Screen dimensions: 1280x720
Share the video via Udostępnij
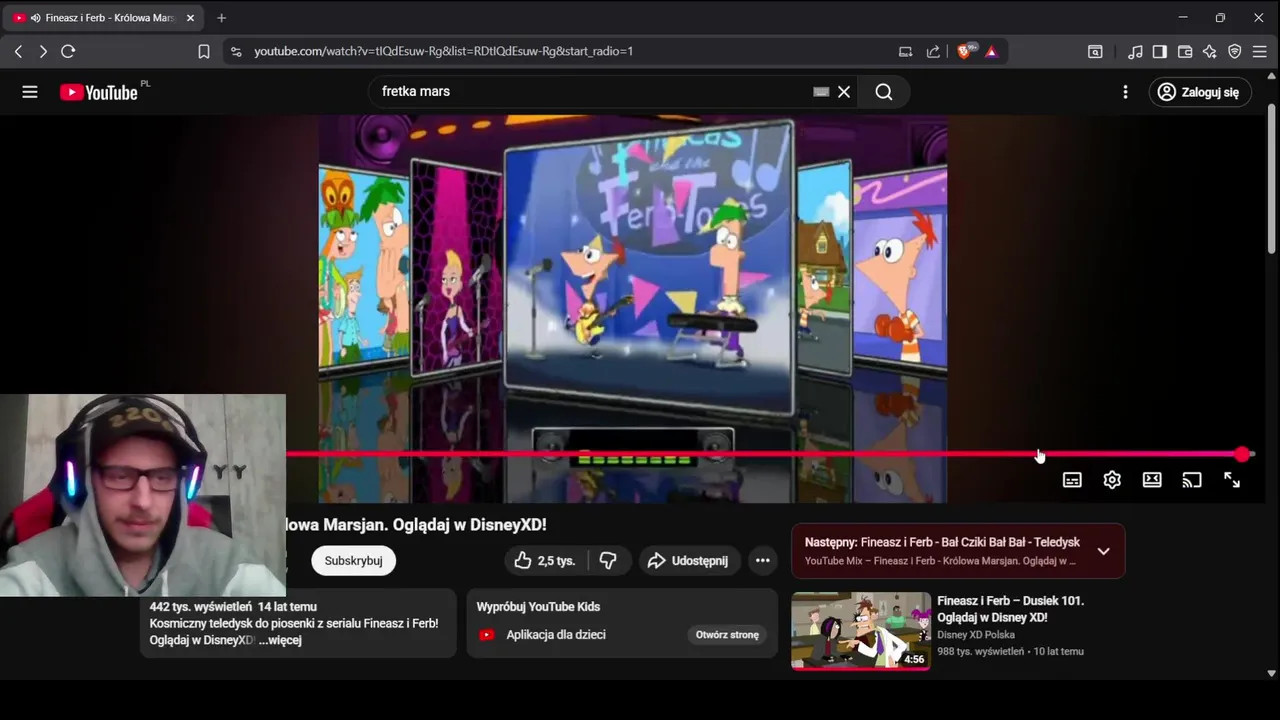690,561
